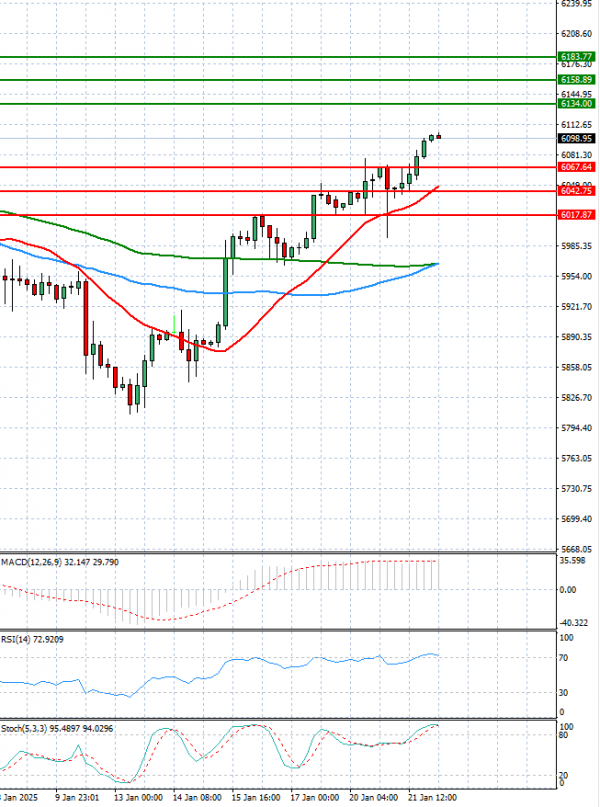Click the 5668.05 price at price axis bottom
This screenshot has width=600, height=807.
click(x=577, y=549)
